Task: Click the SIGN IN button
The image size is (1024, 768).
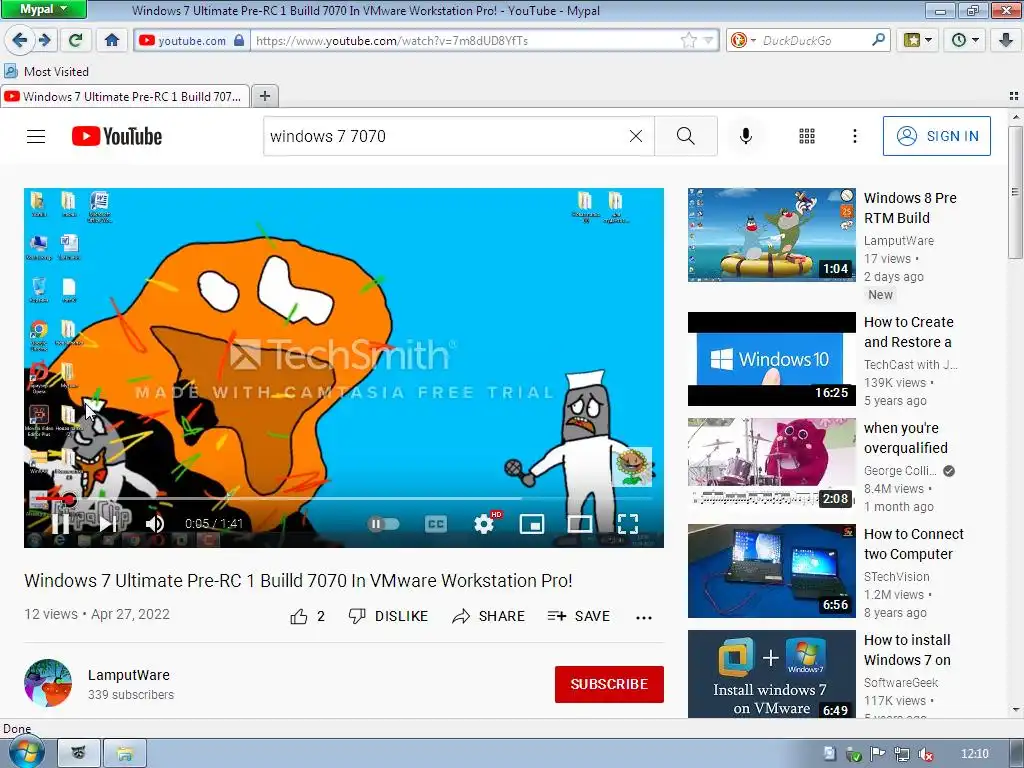Action: click(x=936, y=136)
